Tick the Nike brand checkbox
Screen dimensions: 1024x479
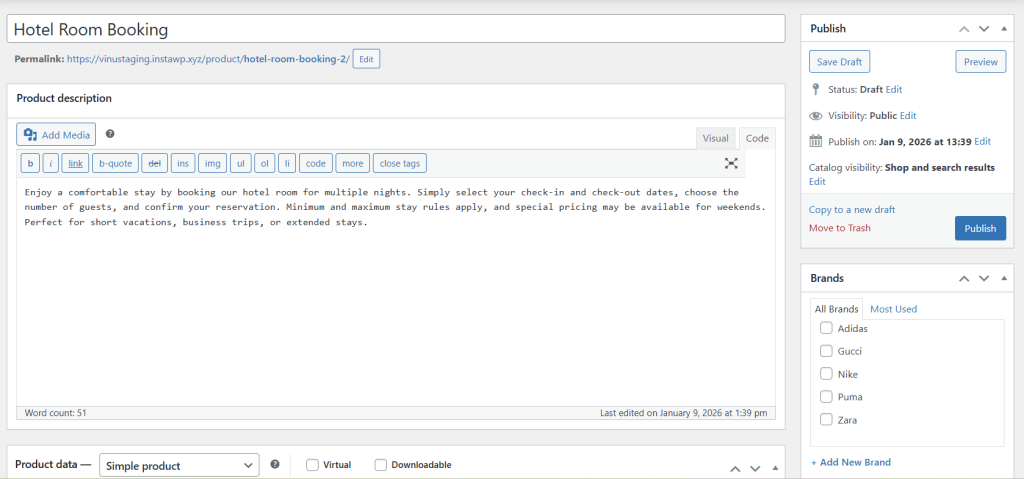(x=826, y=374)
